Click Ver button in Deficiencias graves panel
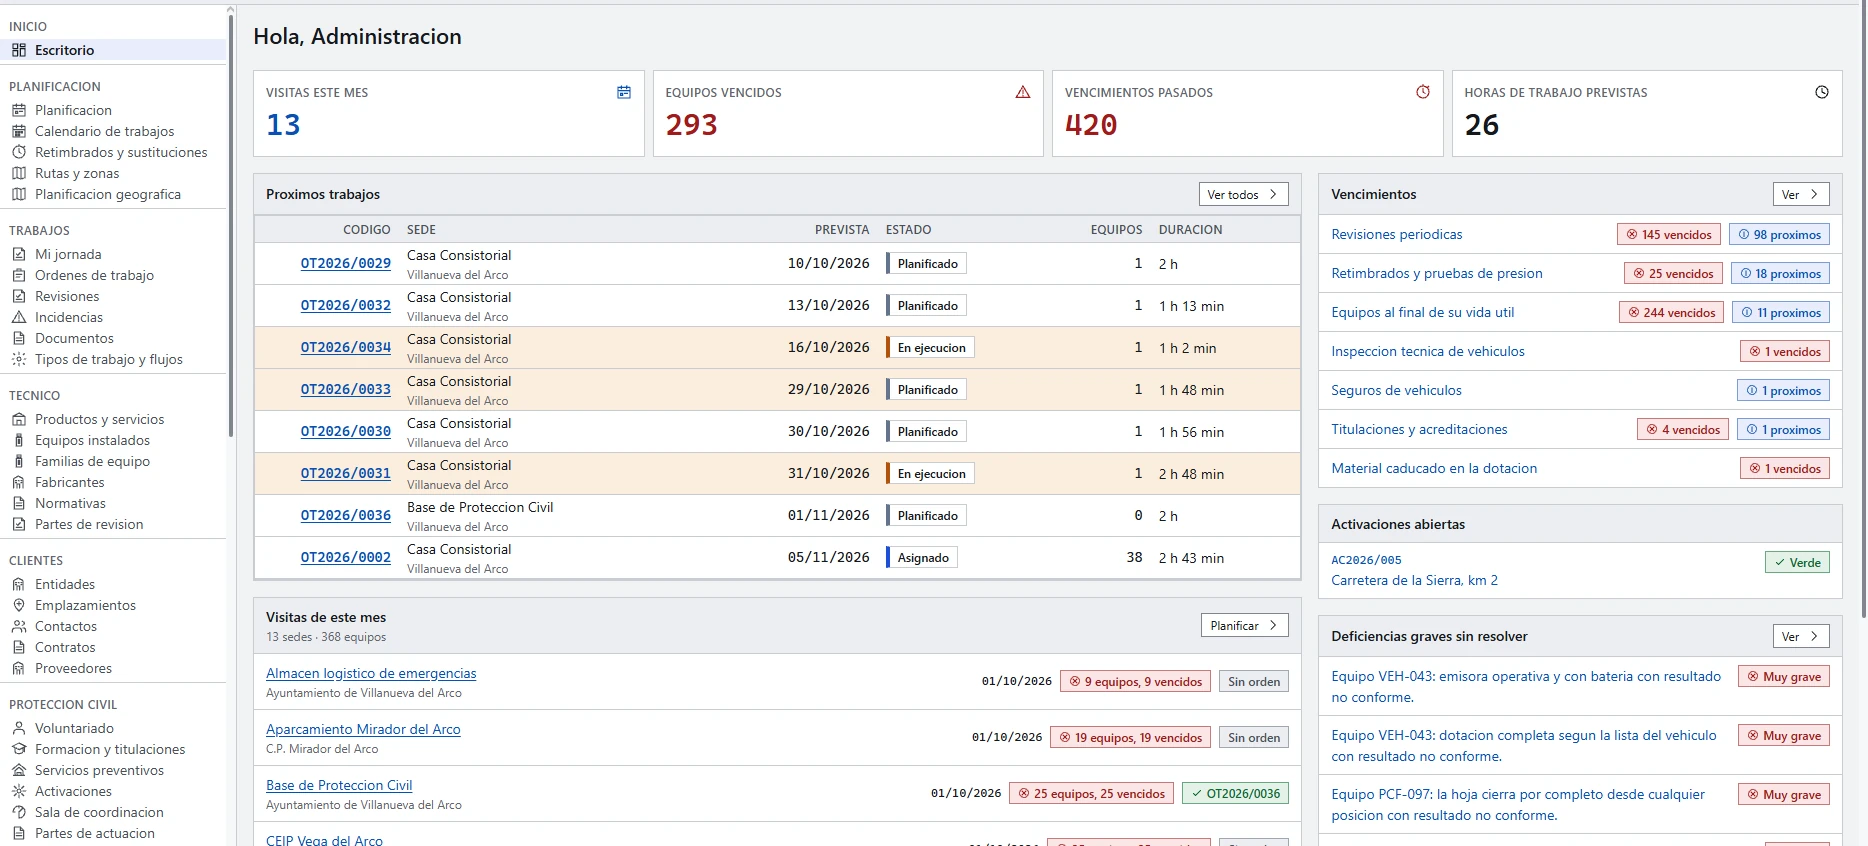This screenshot has width=1868, height=846. 1800,636
